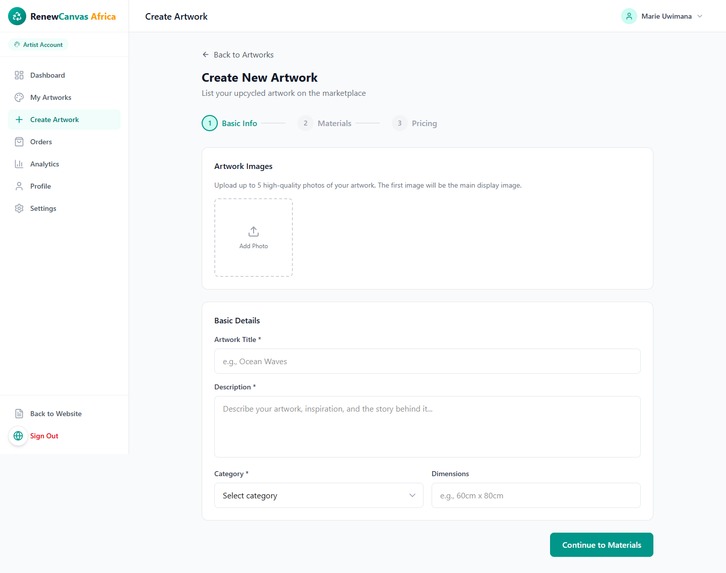
Task: Expand the user menu chevron
Action: pyautogui.click(x=700, y=16)
